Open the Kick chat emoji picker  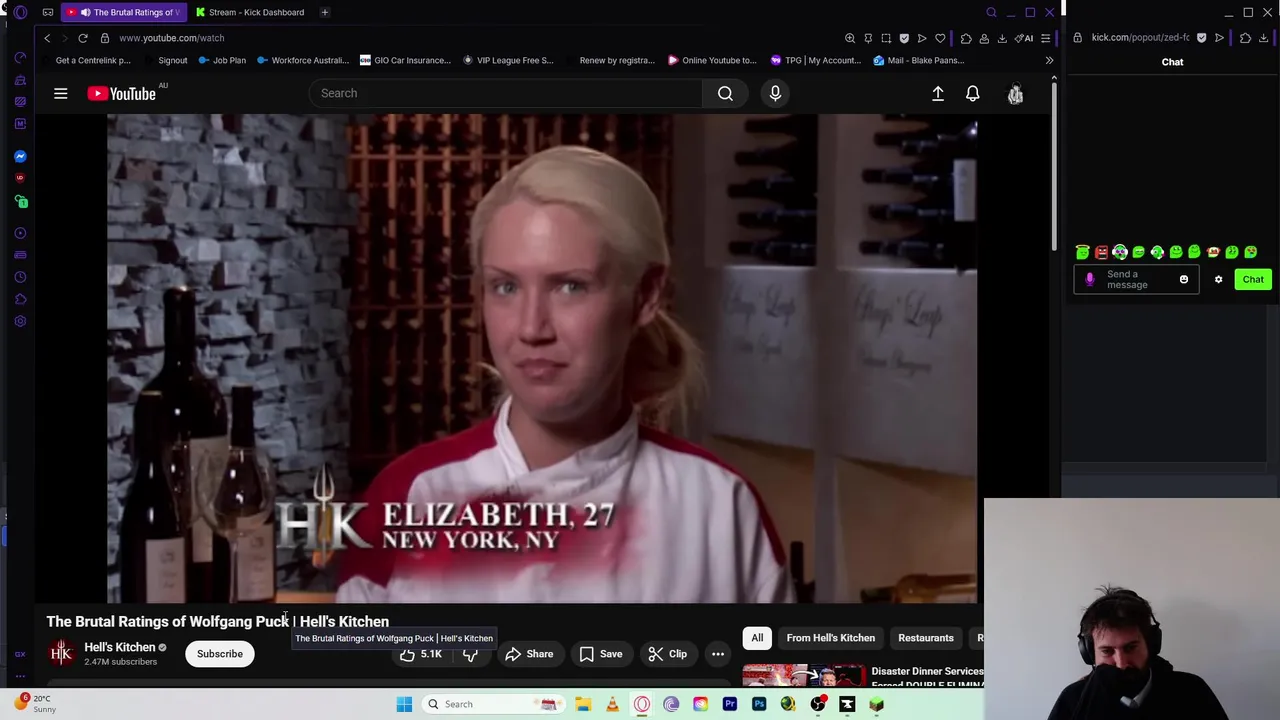(1184, 279)
